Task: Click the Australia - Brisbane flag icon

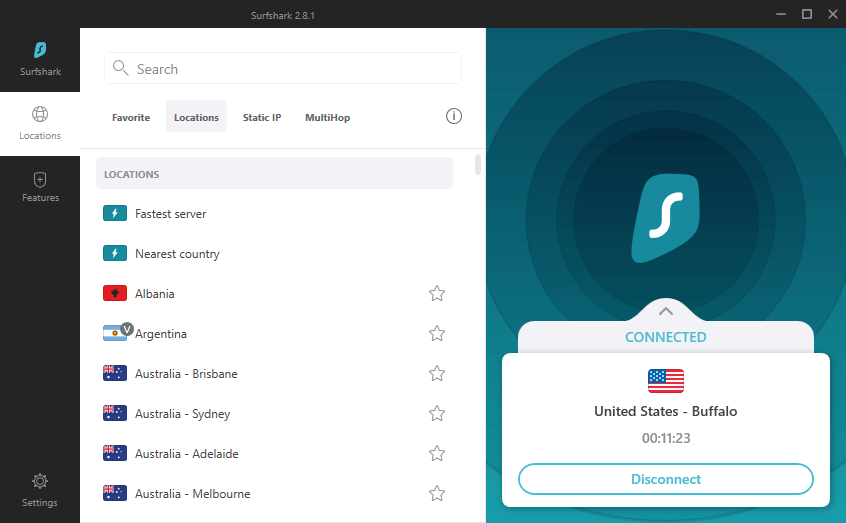Action: 115,373
